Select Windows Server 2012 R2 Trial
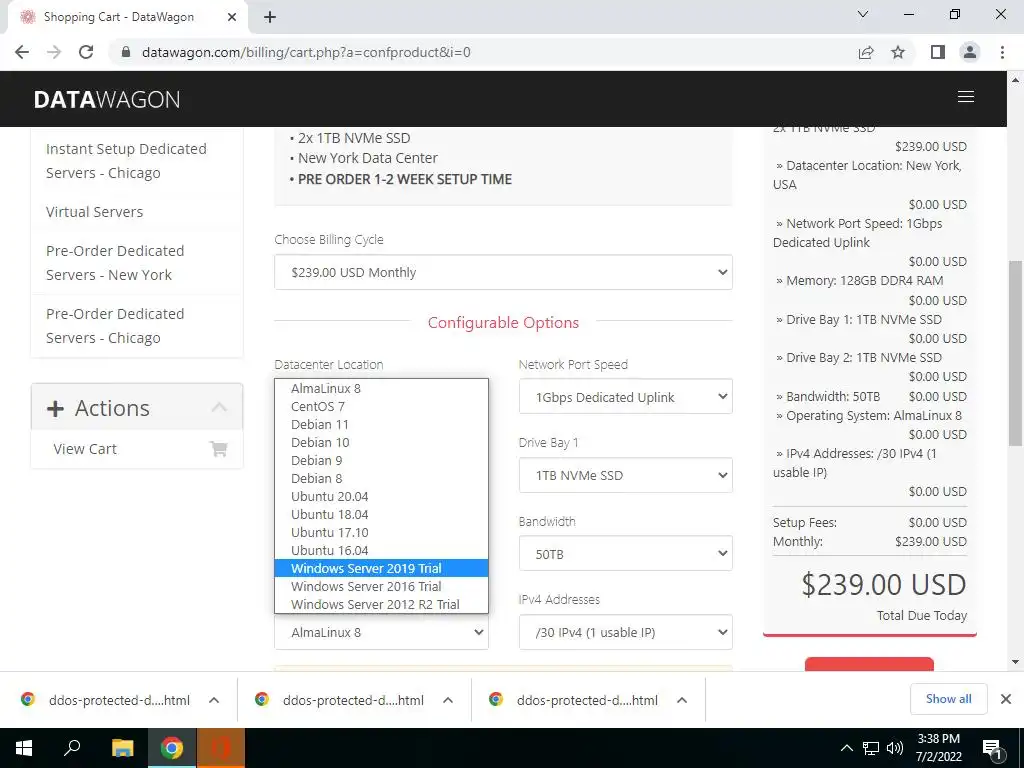Viewport: 1024px width, 768px height. [x=381, y=604]
